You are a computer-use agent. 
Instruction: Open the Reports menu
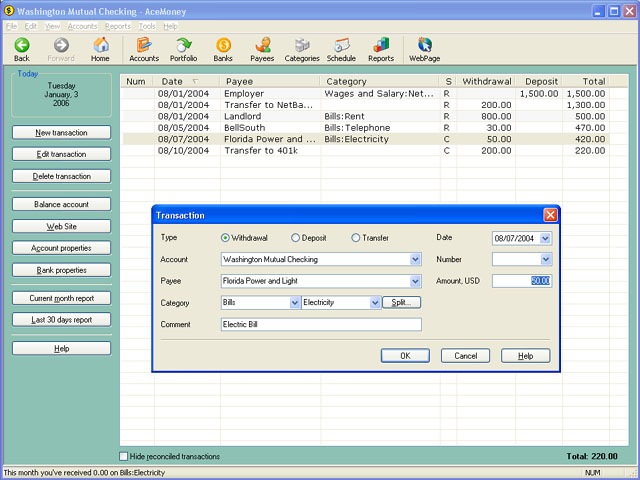118,27
